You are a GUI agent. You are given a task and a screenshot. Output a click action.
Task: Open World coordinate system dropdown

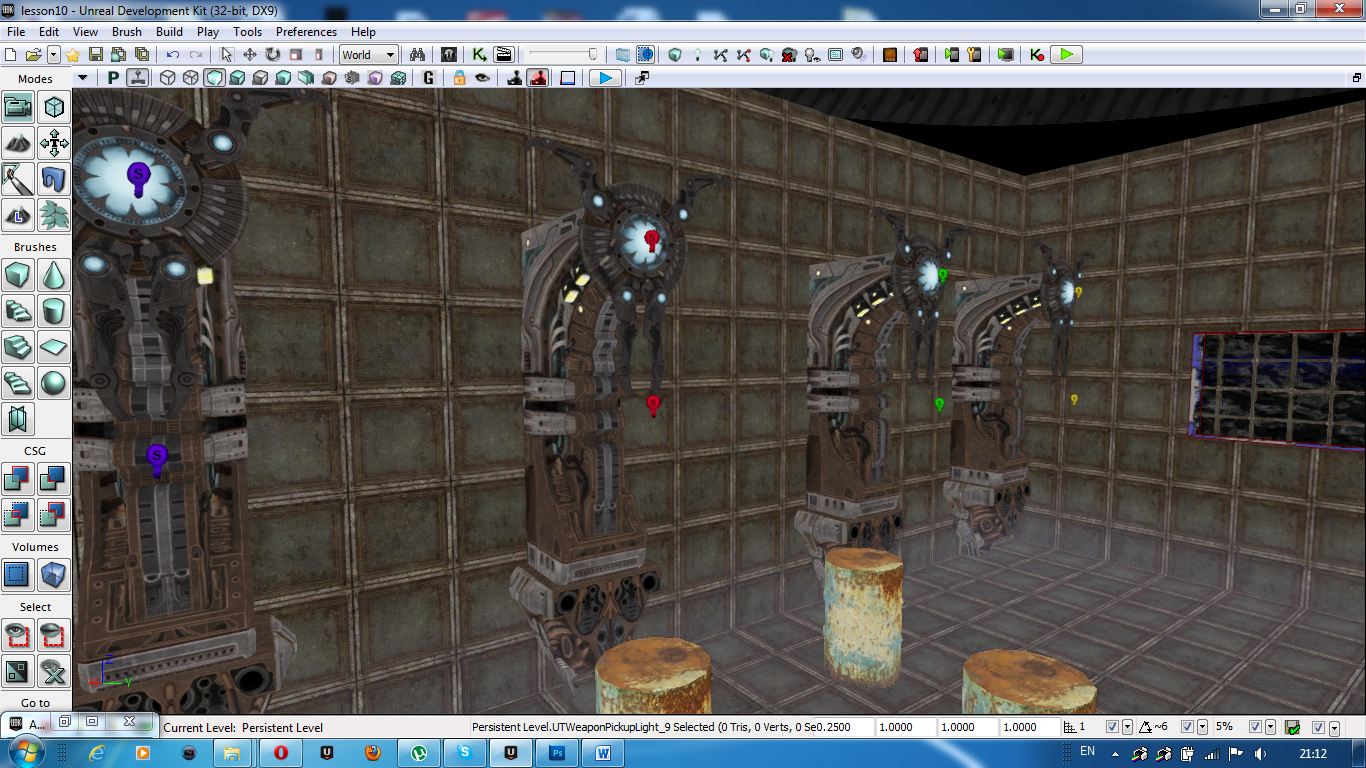point(369,55)
